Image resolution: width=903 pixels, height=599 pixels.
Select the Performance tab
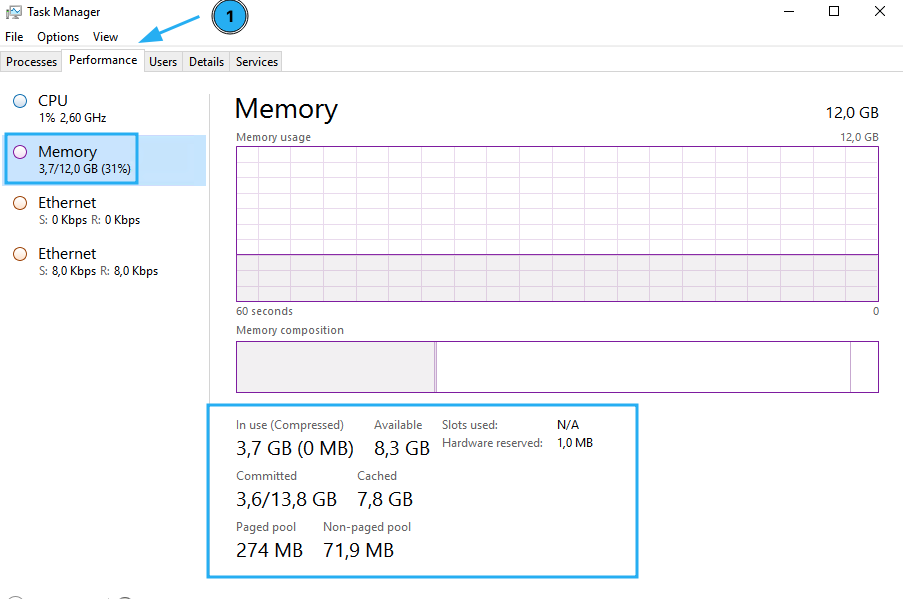[x=102, y=60]
